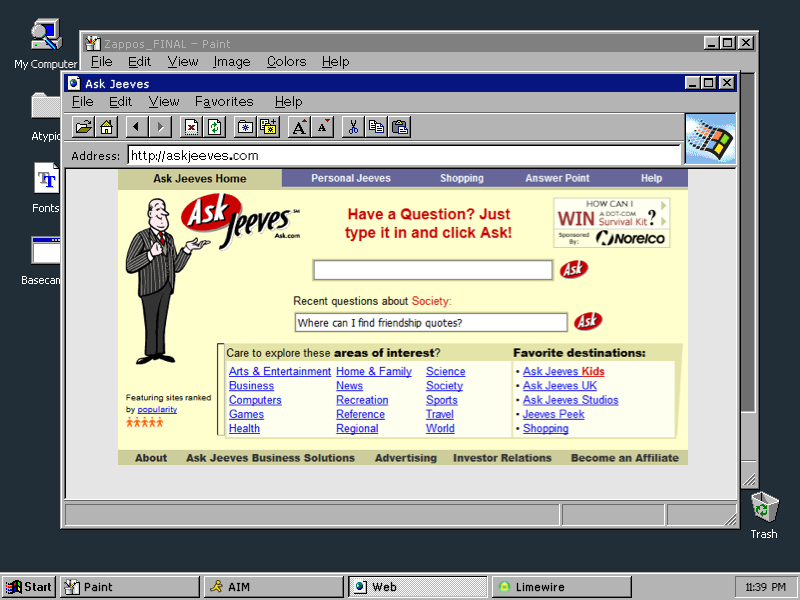
Task: Select the Answer Point tab
Action: point(557,178)
